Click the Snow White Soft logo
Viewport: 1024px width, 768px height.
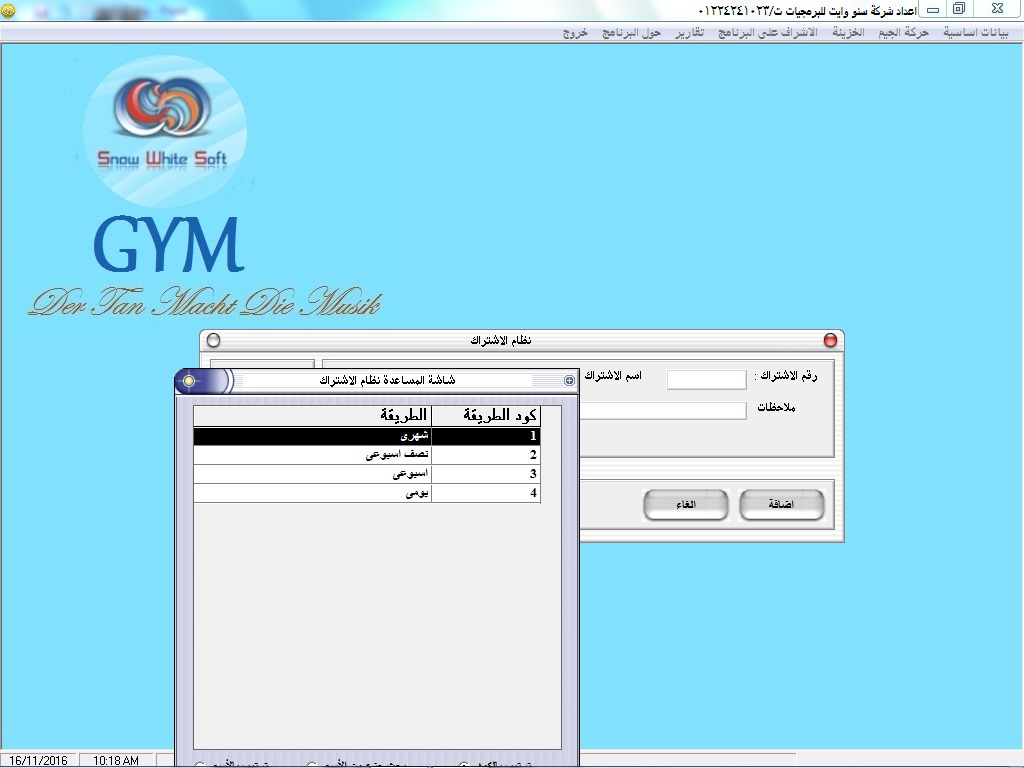(x=165, y=130)
